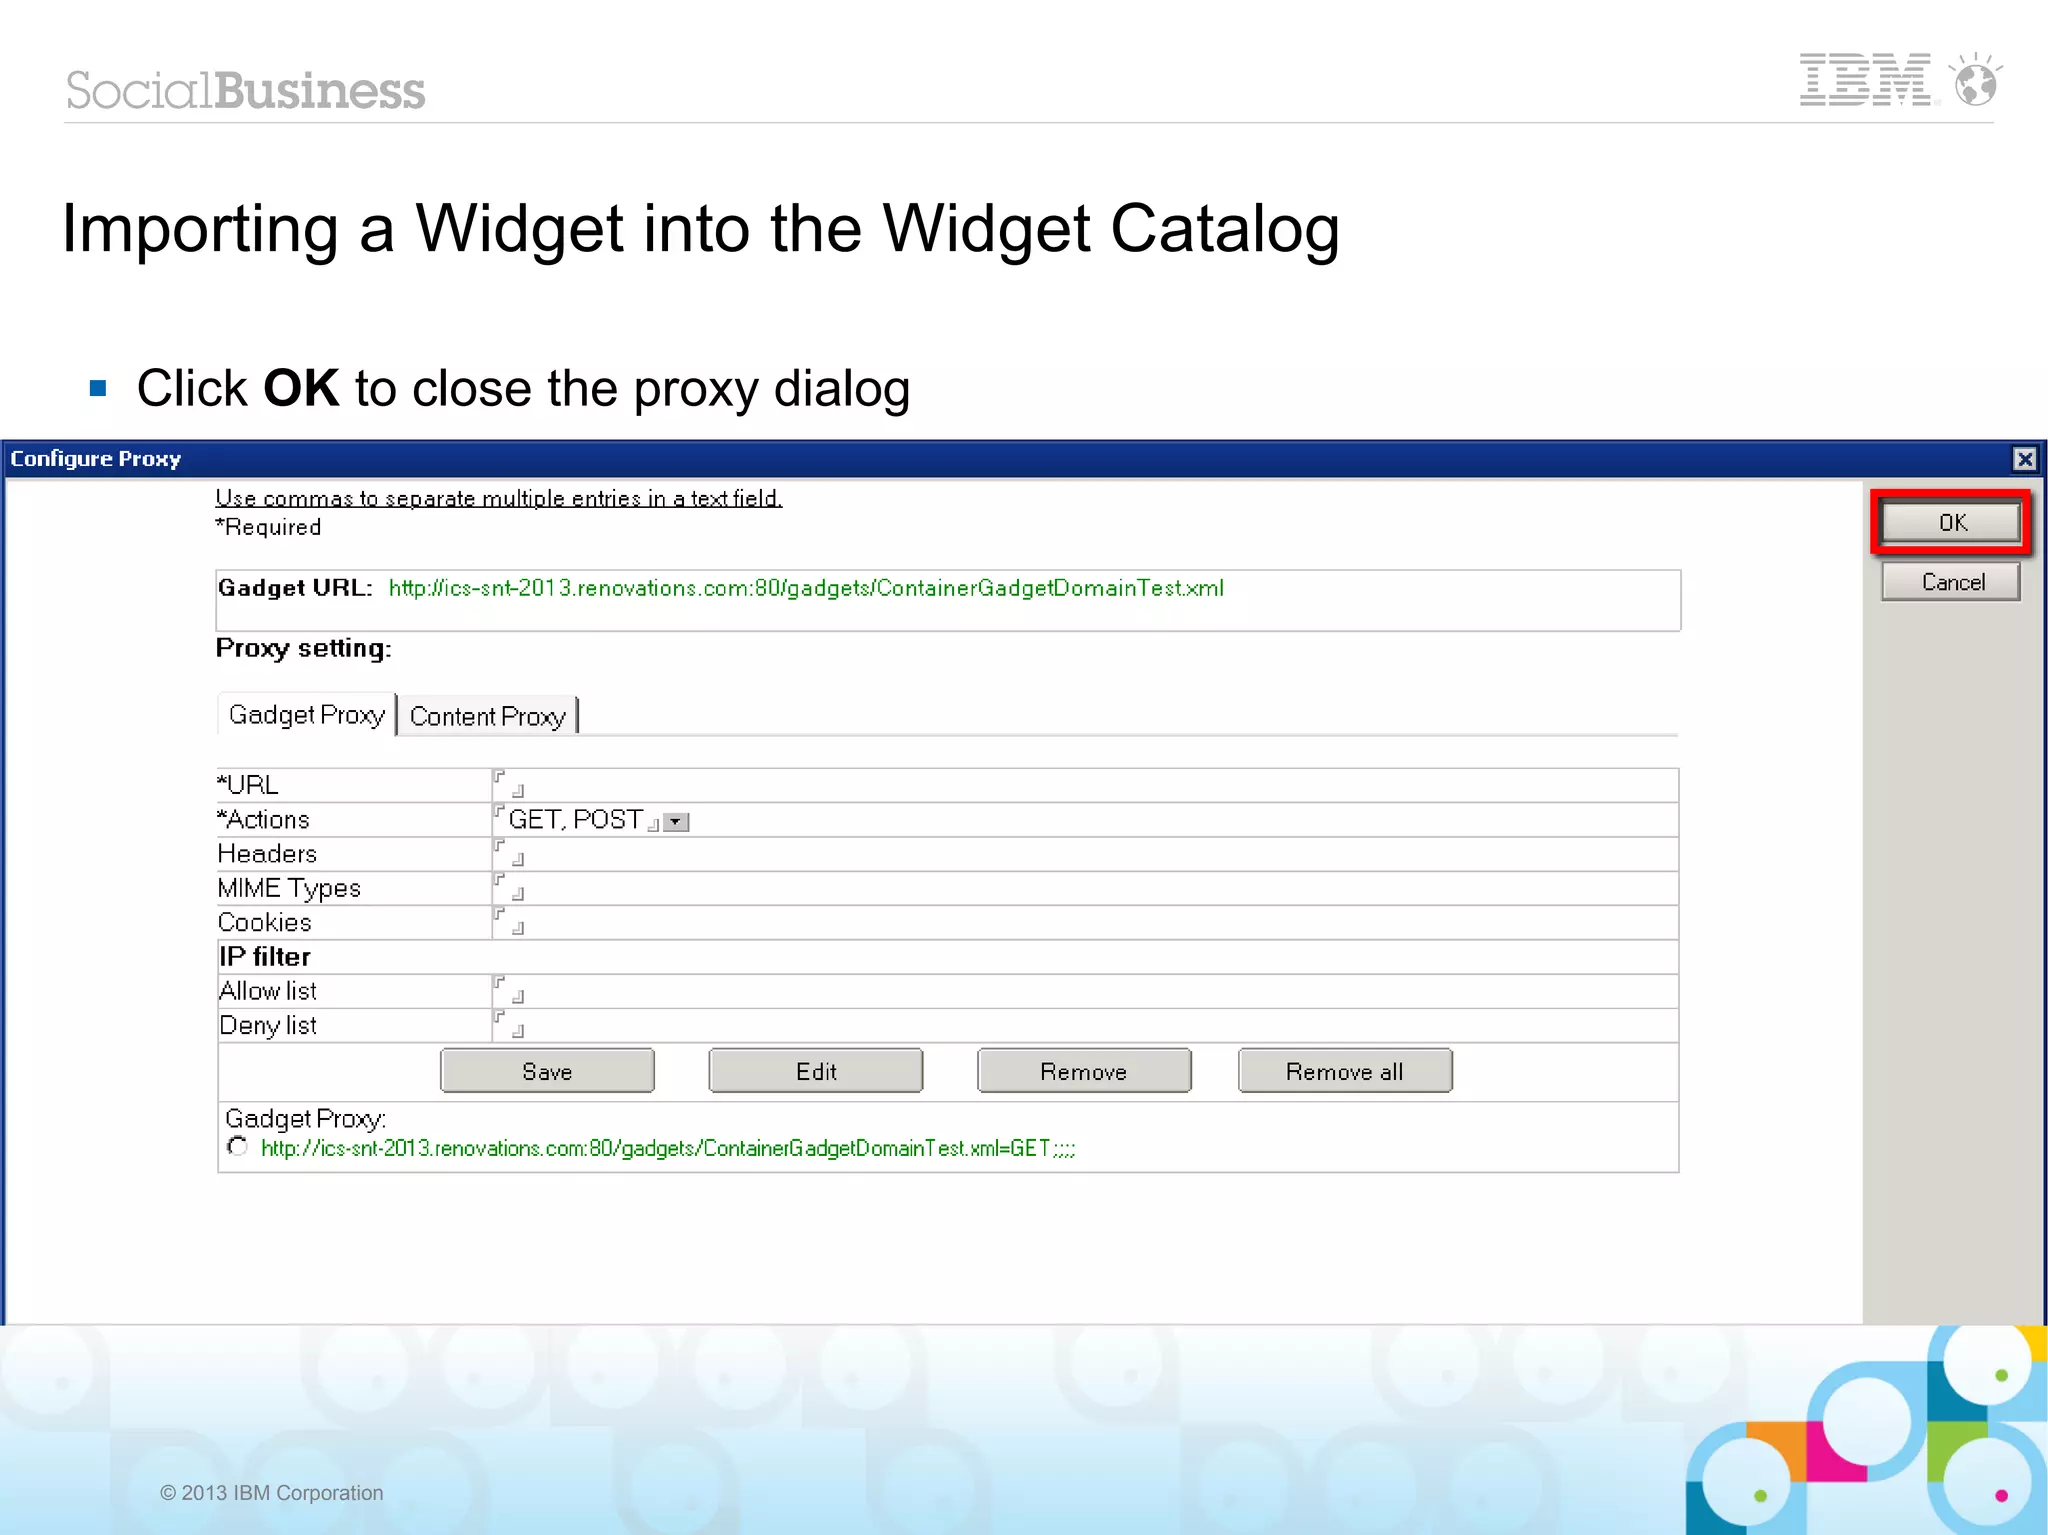
Task: Click the Allow list input field
Action: click(x=1085, y=991)
